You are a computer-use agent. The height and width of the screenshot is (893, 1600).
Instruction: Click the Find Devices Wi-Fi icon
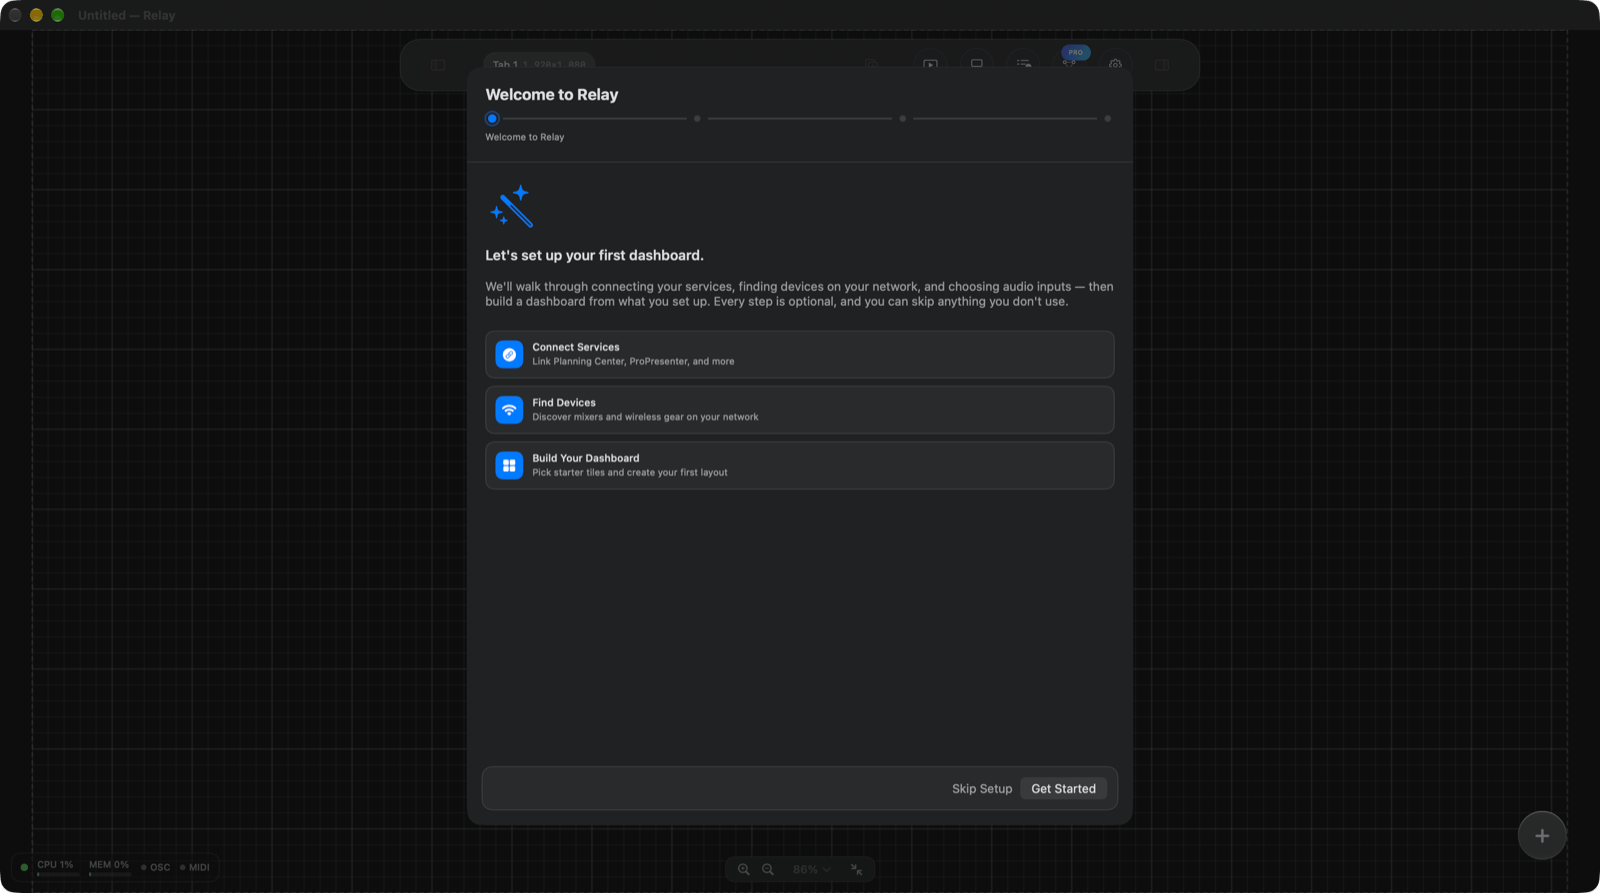click(x=509, y=410)
